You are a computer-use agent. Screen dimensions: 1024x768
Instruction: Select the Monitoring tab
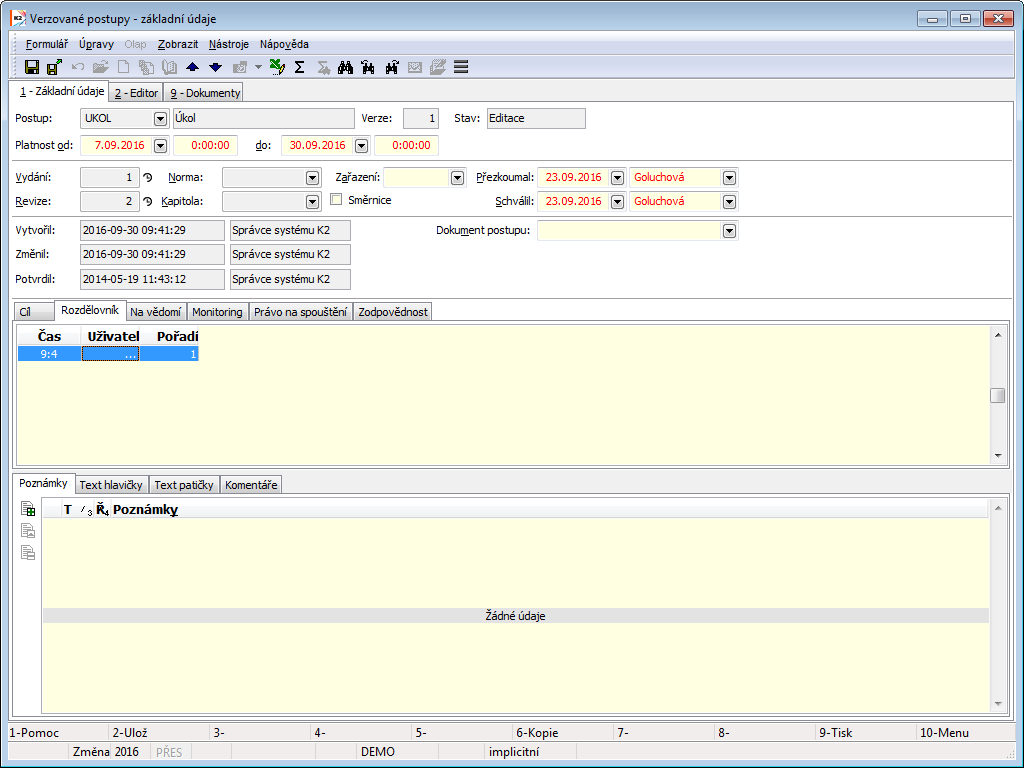pyautogui.click(x=217, y=312)
